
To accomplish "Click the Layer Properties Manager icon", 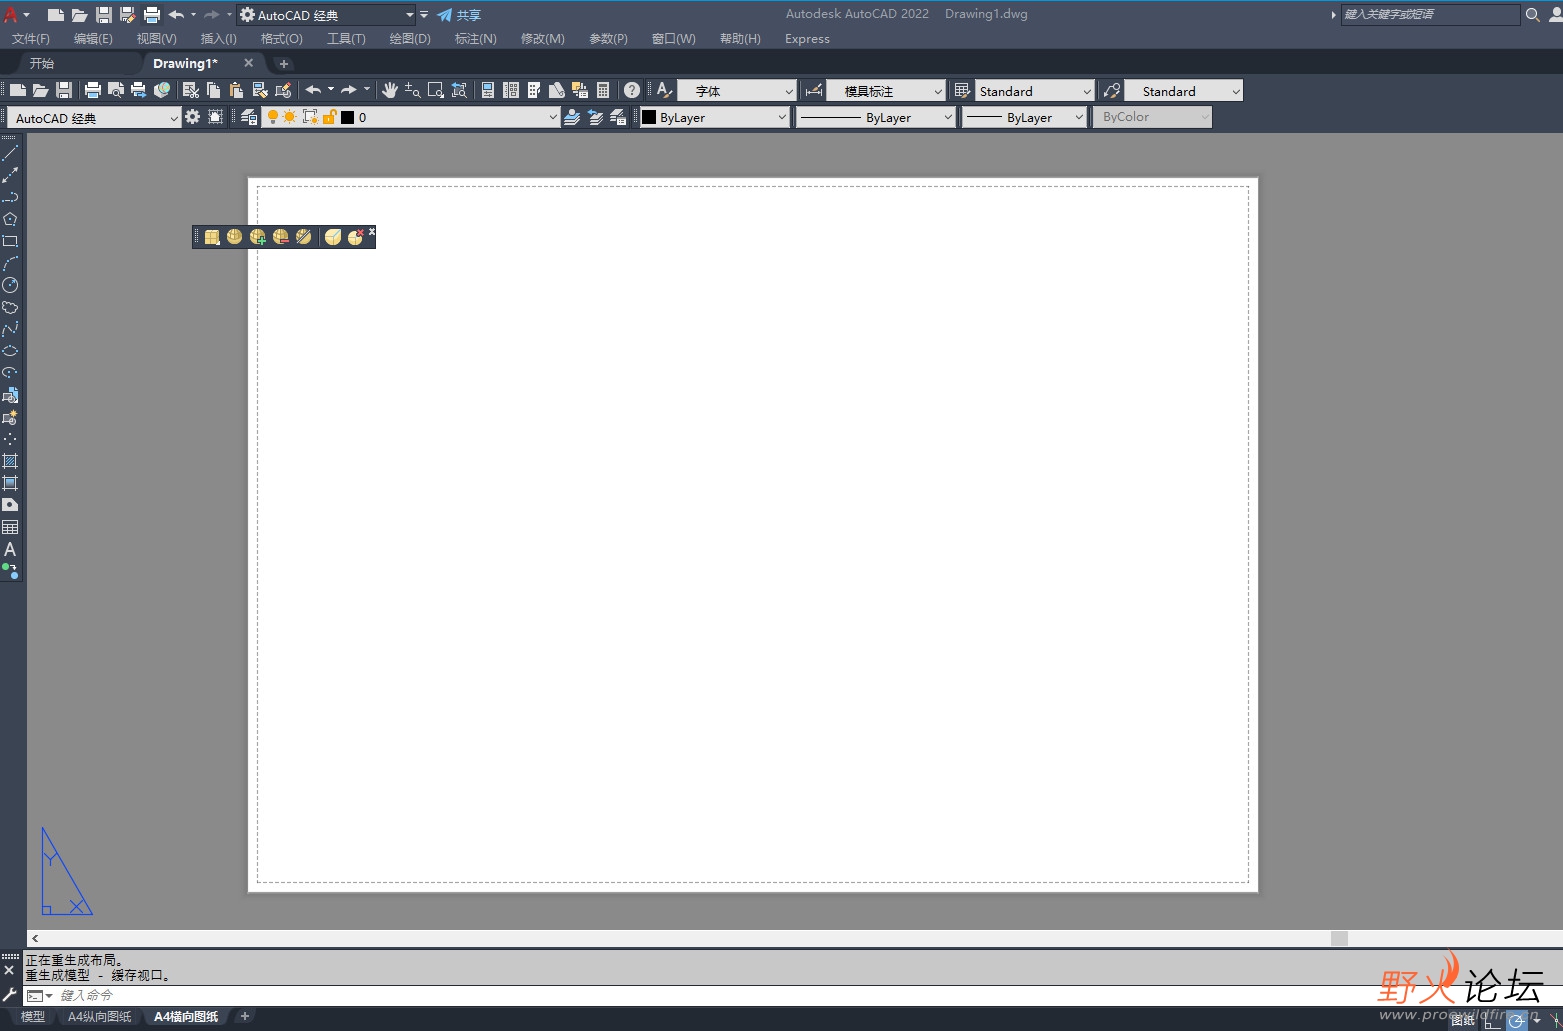I will (x=250, y=117).
